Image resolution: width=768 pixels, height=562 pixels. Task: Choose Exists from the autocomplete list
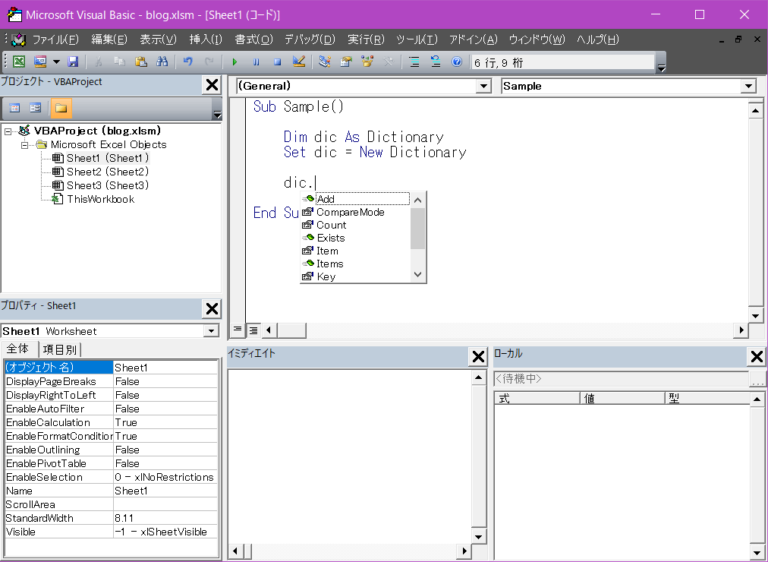[356, 238]
